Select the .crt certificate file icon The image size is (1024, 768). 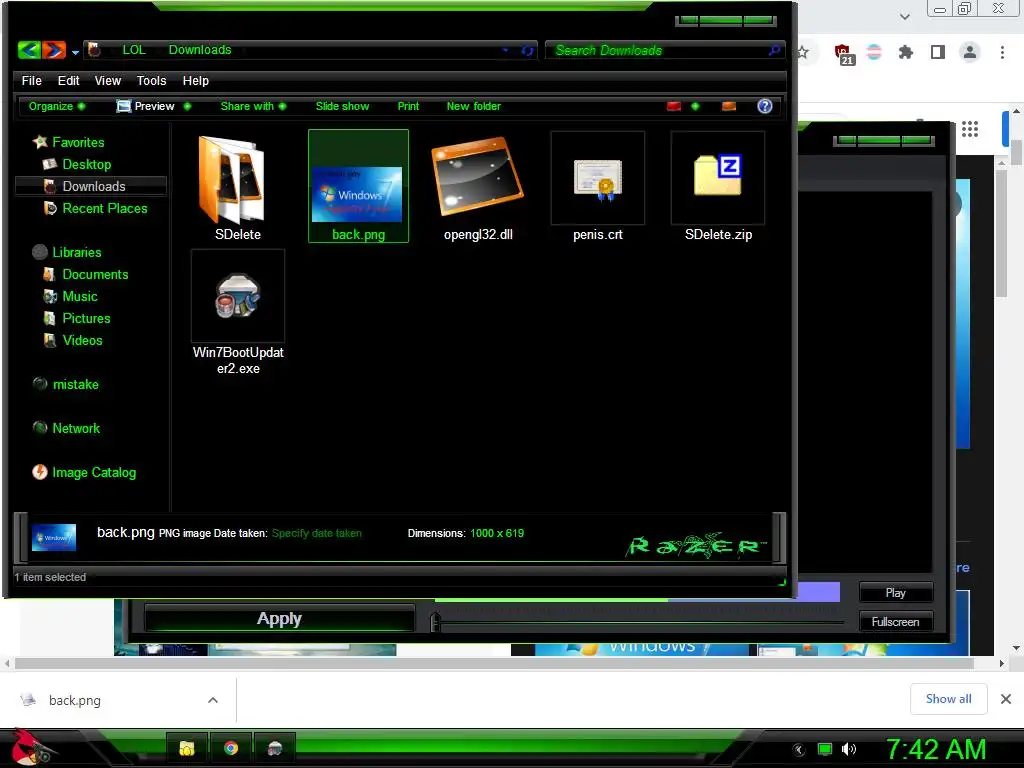click(598, 182)
